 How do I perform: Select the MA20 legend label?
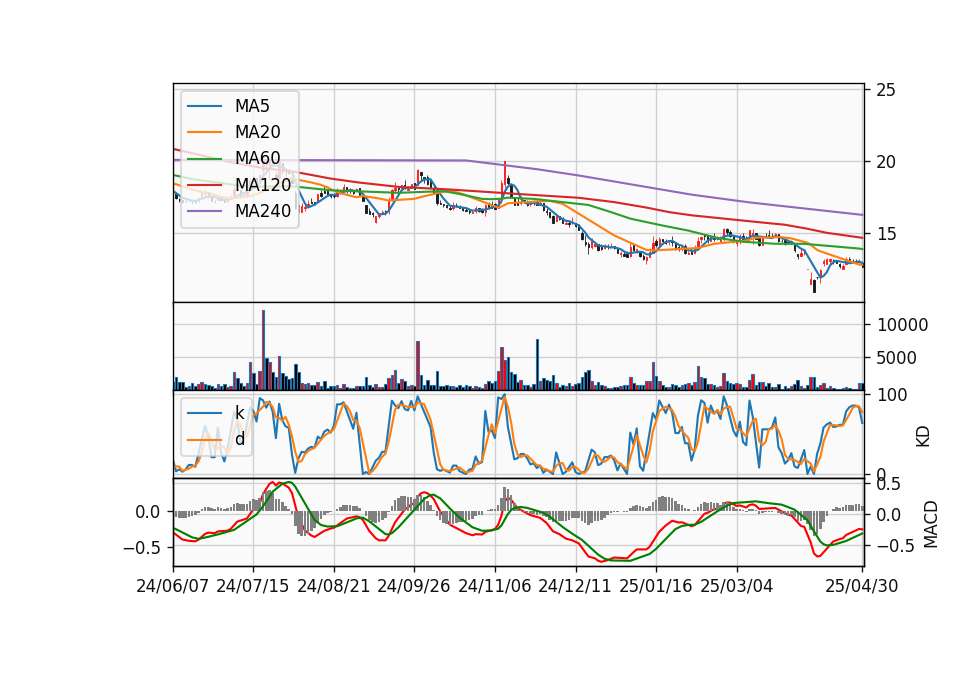point(257,132)
